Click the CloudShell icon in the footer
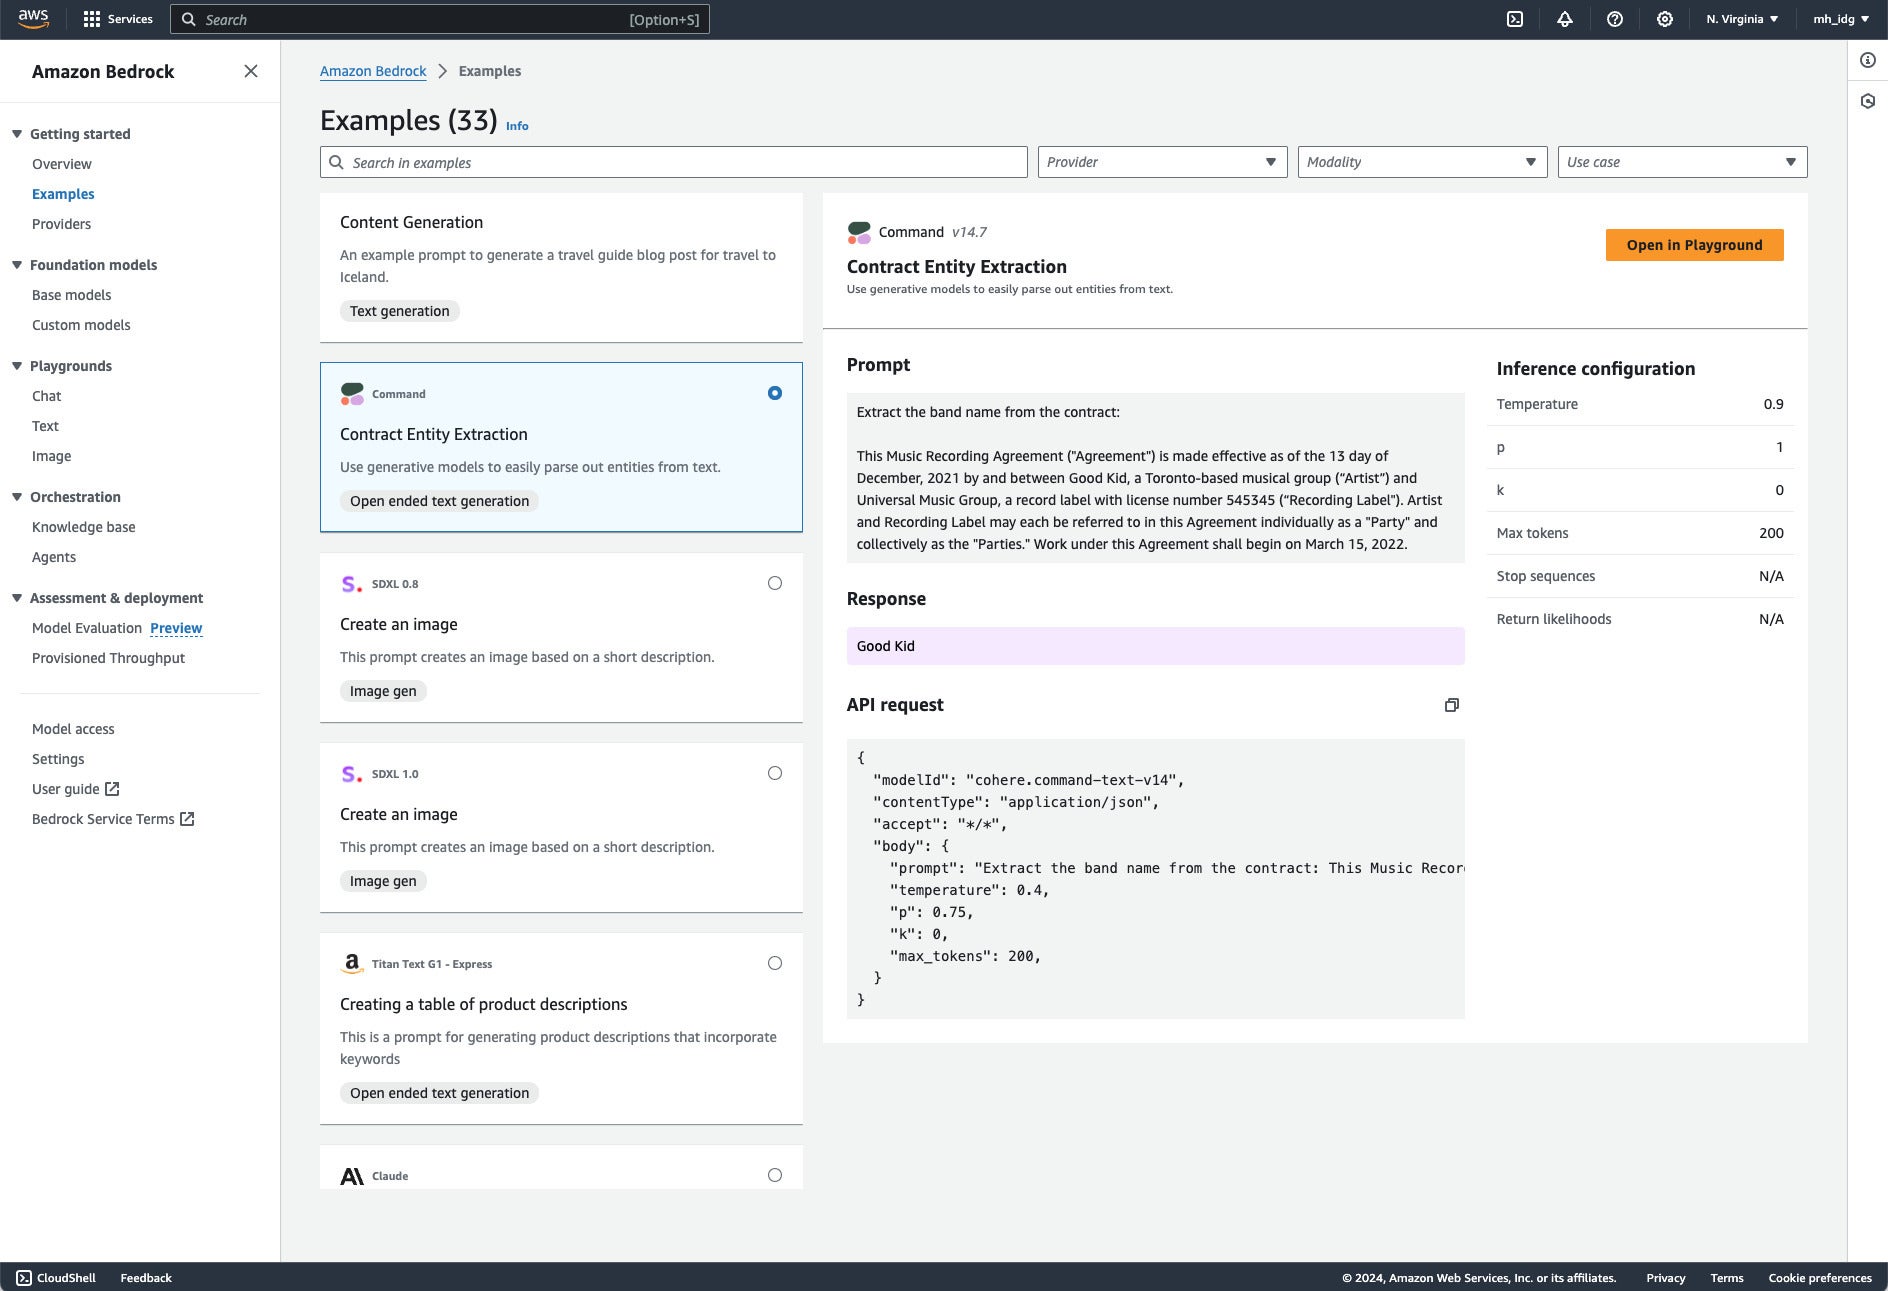Image resolution: width=1888 pixels, height=1291 pixels. (x=24, y=1278)
